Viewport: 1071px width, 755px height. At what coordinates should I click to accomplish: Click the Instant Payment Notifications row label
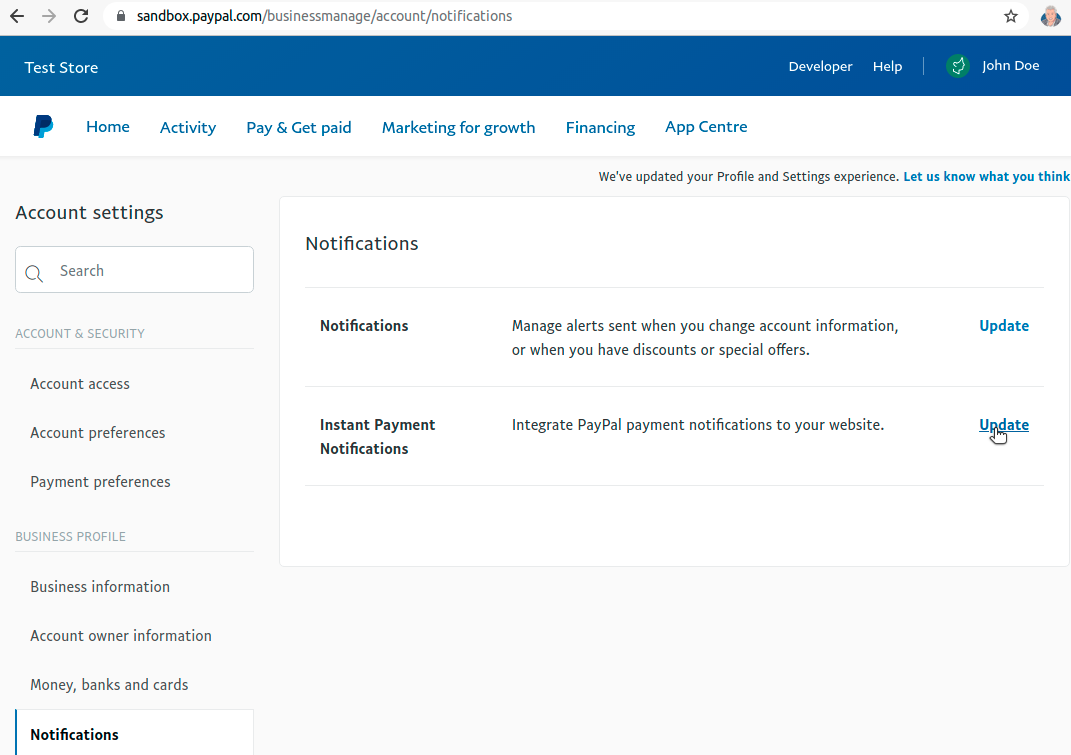pyautogui.click(x=377, y=437)
